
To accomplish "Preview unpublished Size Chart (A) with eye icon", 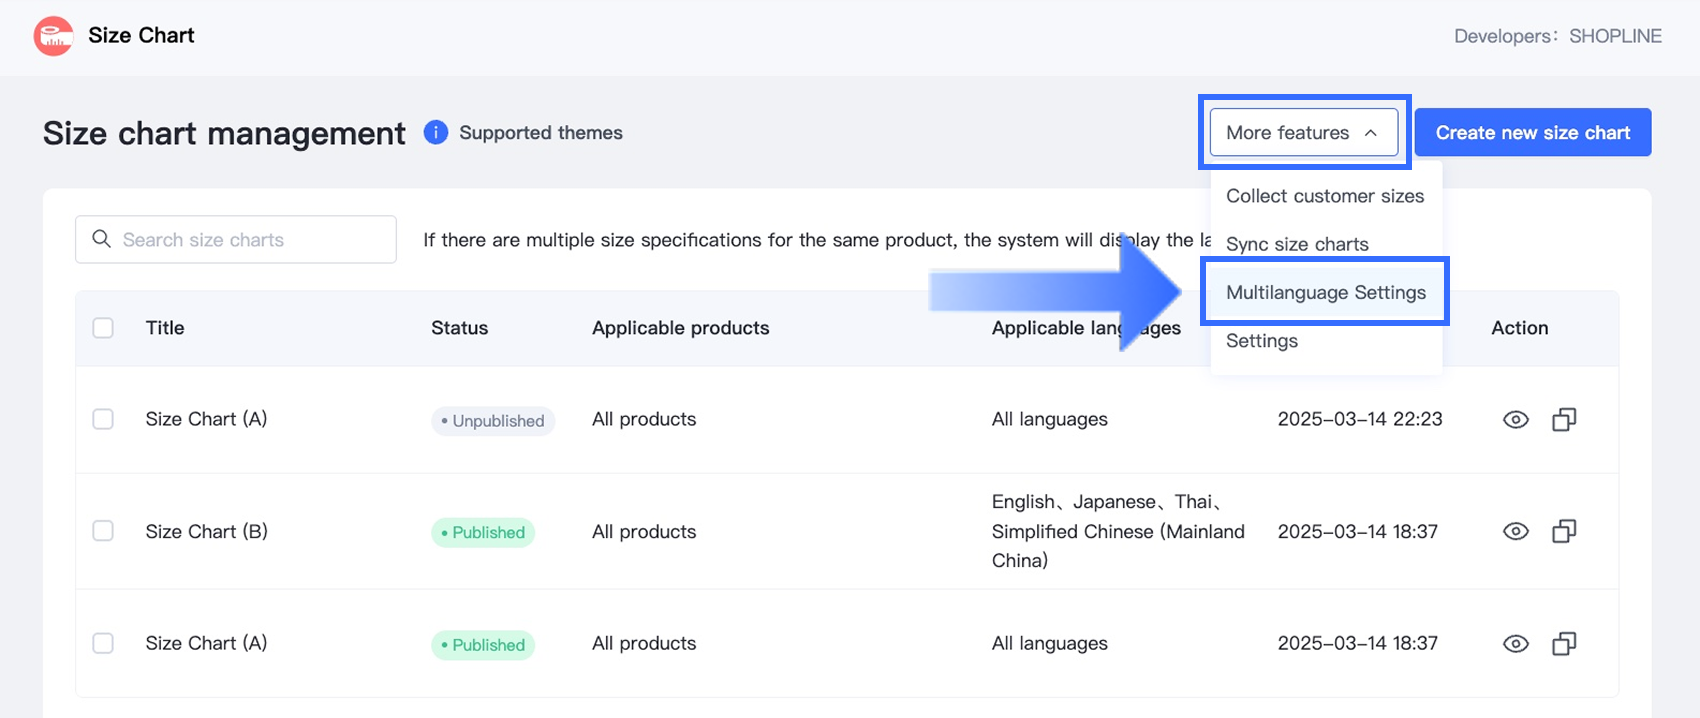I will (1515, 420).
